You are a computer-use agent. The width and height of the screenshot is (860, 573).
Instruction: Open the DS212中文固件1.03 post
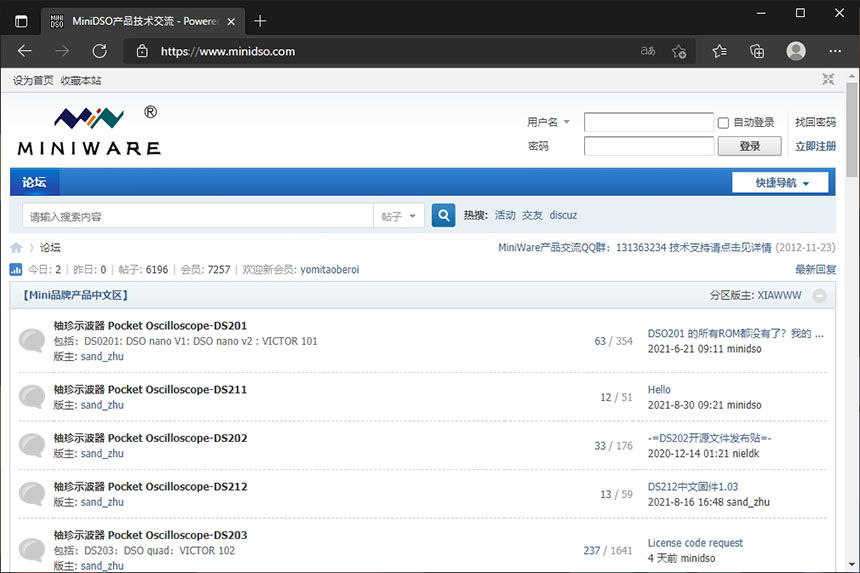click(x=693, y=486)
